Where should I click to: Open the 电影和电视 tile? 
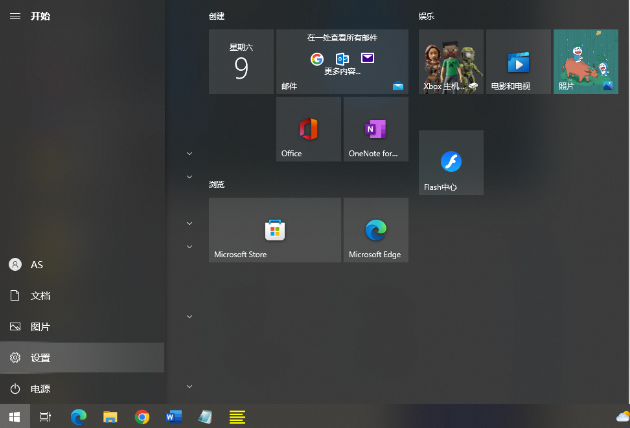pyautogui.click(x=518, y=62)
